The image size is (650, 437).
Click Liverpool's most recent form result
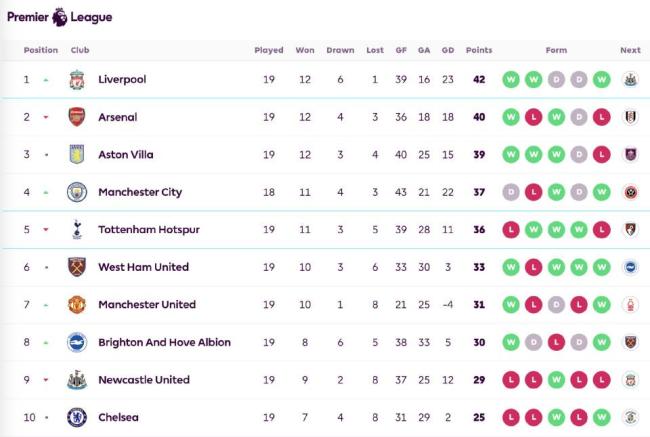pos(601,79)
